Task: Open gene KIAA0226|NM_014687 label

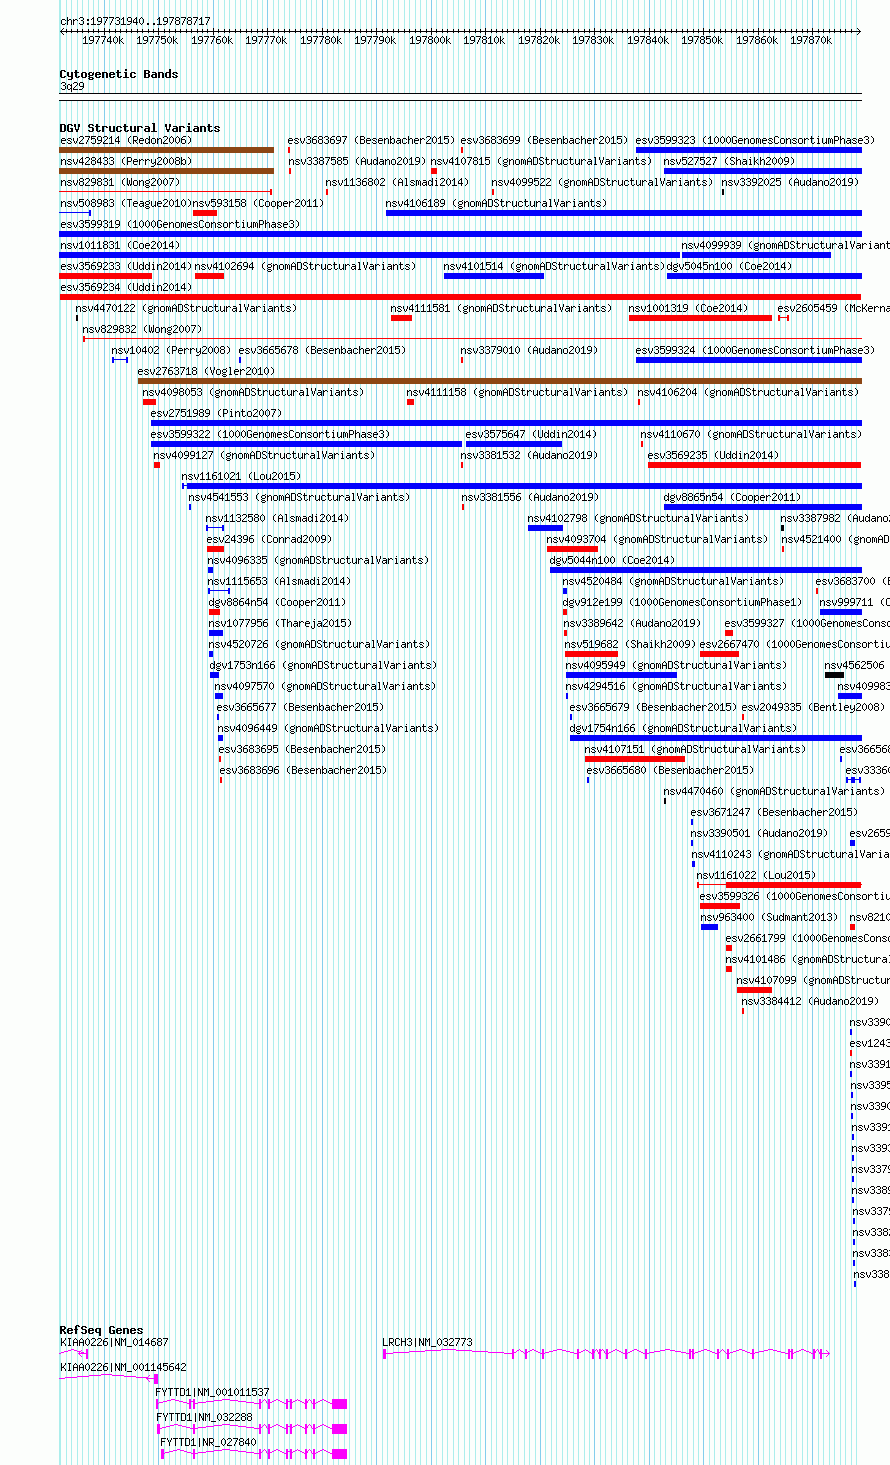Action: pyautogui.click(x=114, y=1342)
